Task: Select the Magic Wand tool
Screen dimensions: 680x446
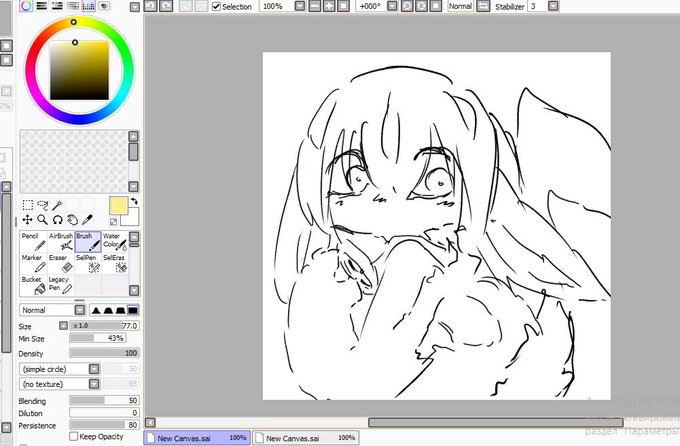Action: click(57, 205)
